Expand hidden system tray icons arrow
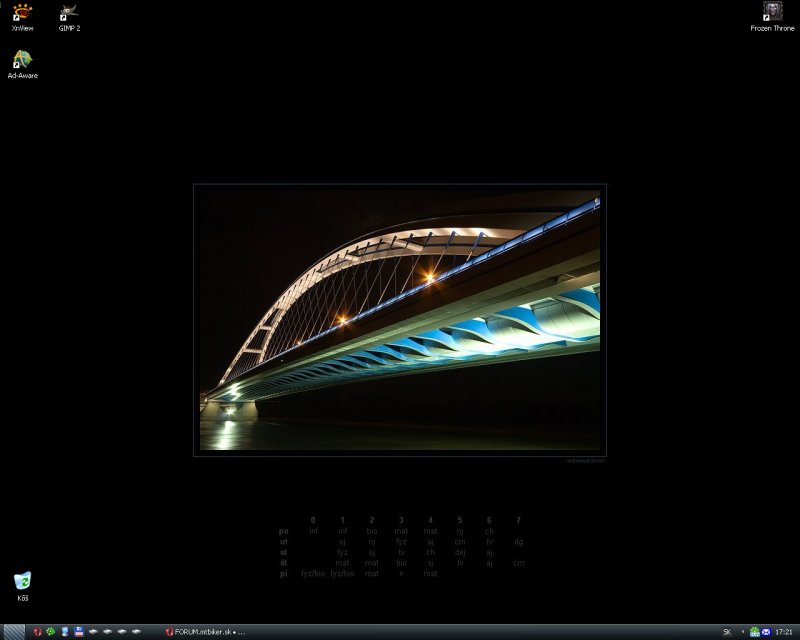800x640 pixels. coord(742,632)
